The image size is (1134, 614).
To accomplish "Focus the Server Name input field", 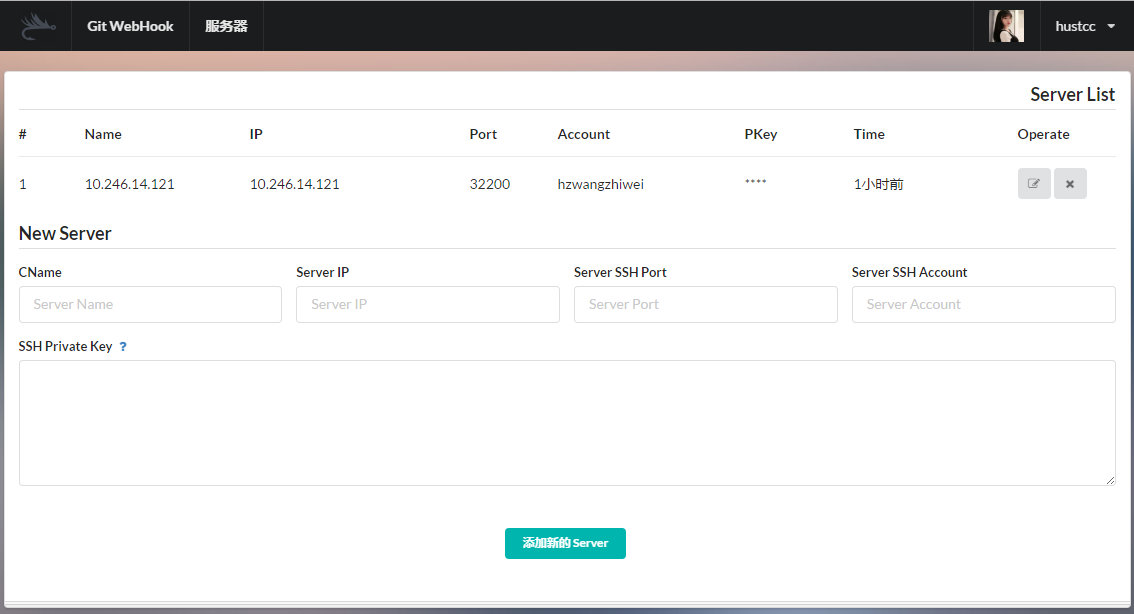I will [x=150, y=304].
